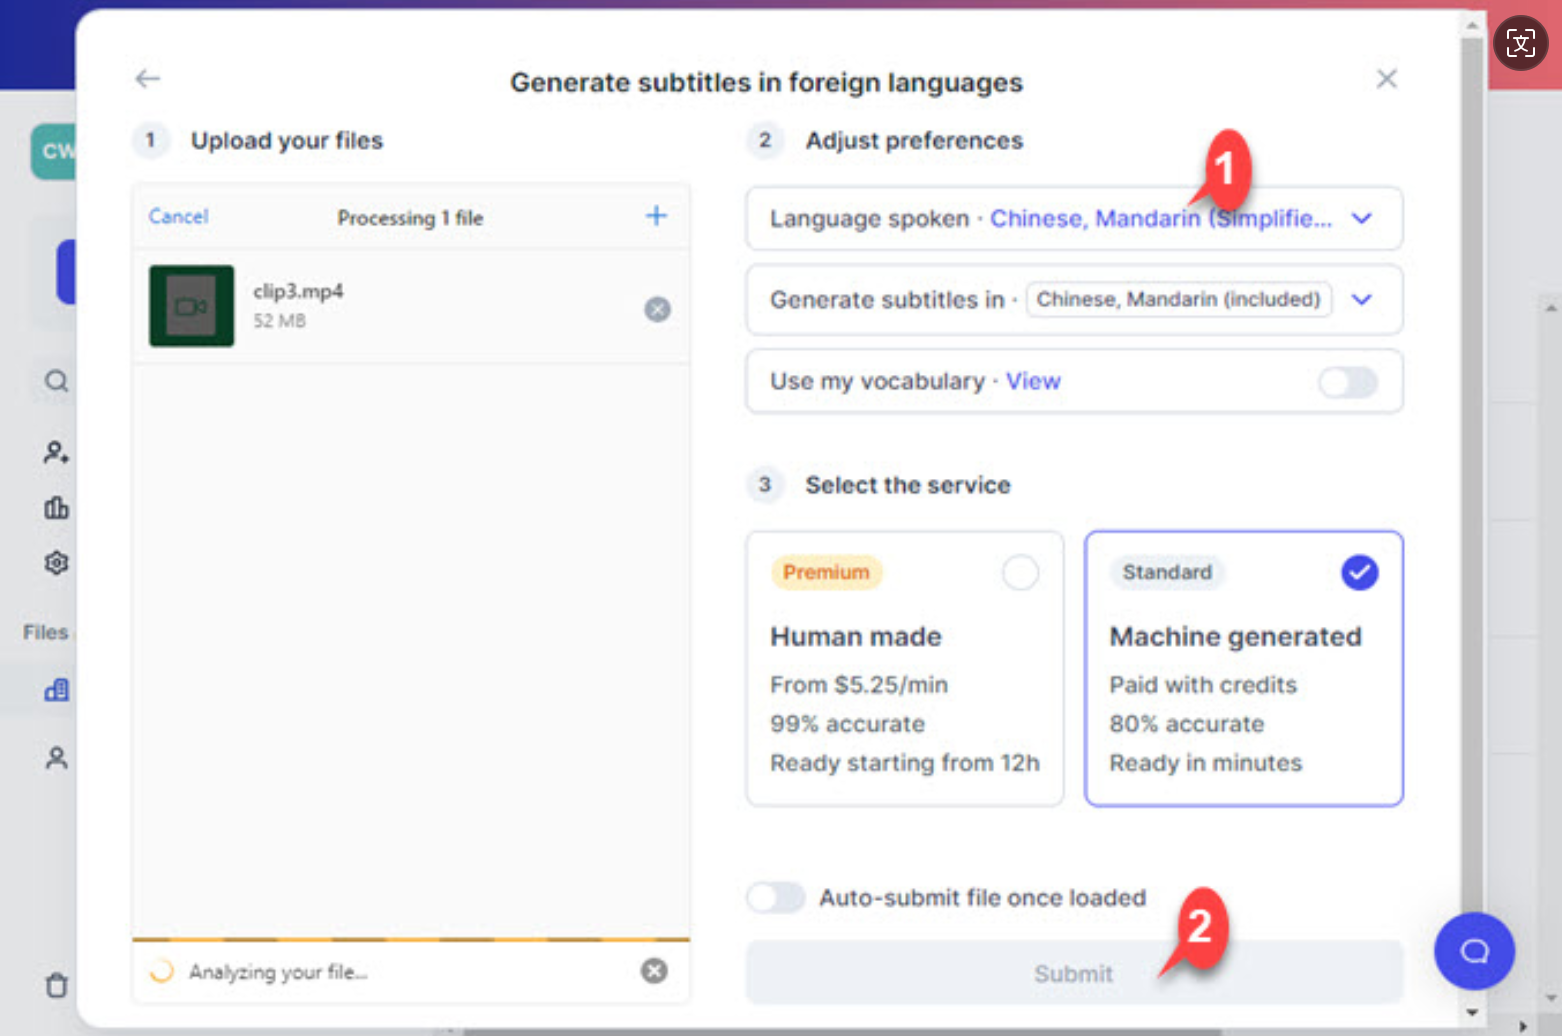
Task: Click the upload progress bar under the file list
Action: click(410, 940)
